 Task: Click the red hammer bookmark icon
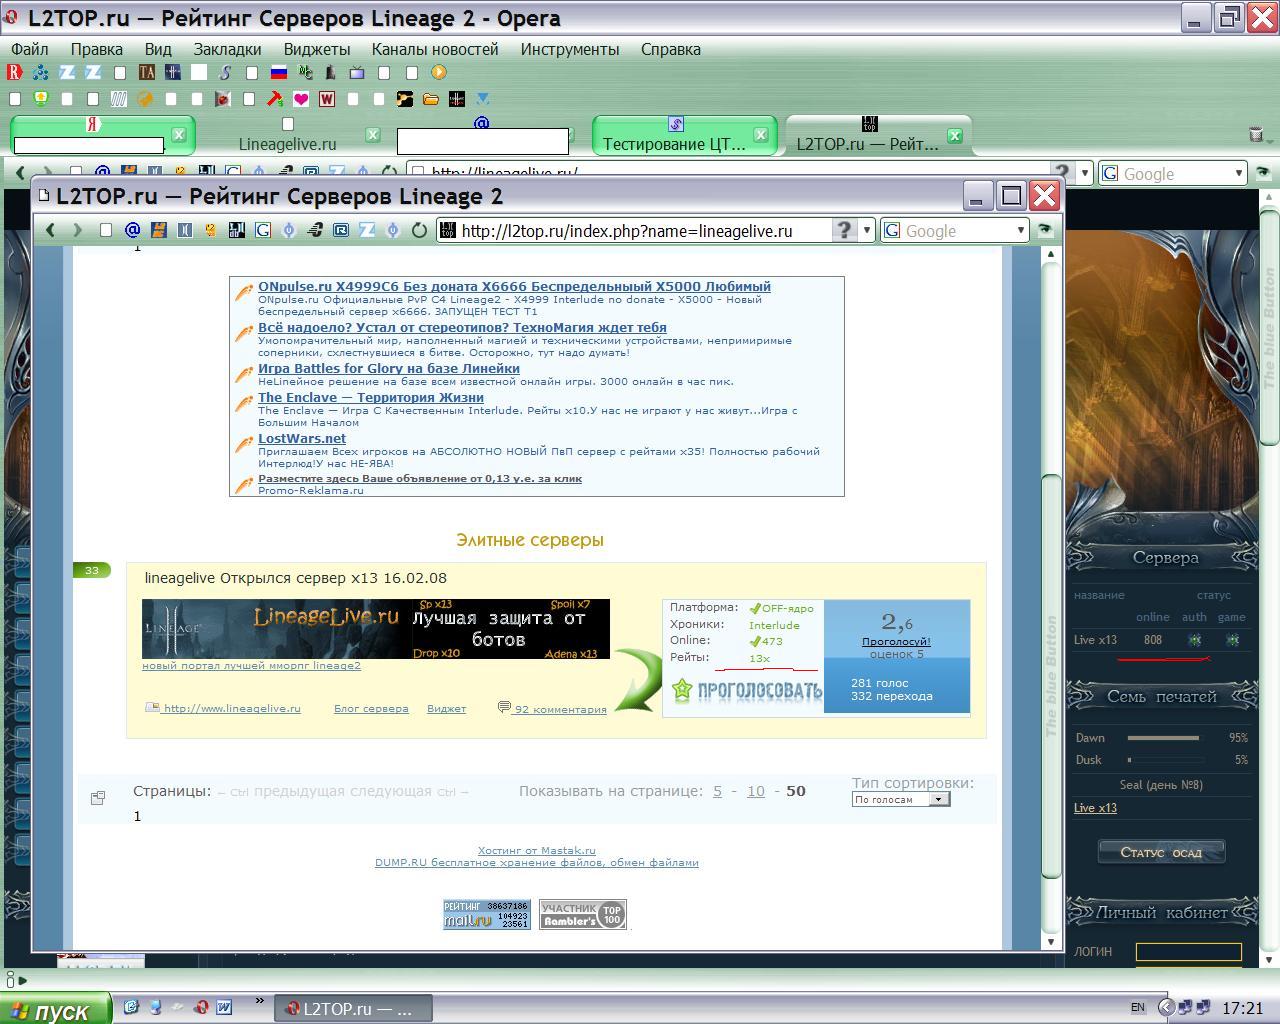click(274, 98)
